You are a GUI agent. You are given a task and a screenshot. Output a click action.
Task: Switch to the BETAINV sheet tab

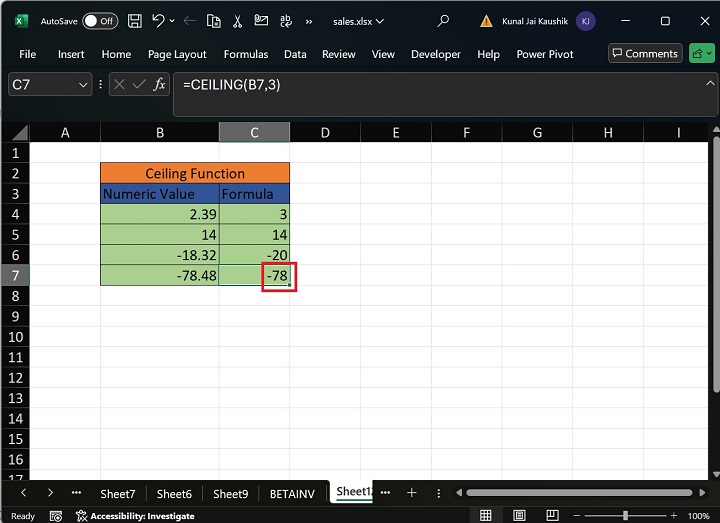coord(292,494)
